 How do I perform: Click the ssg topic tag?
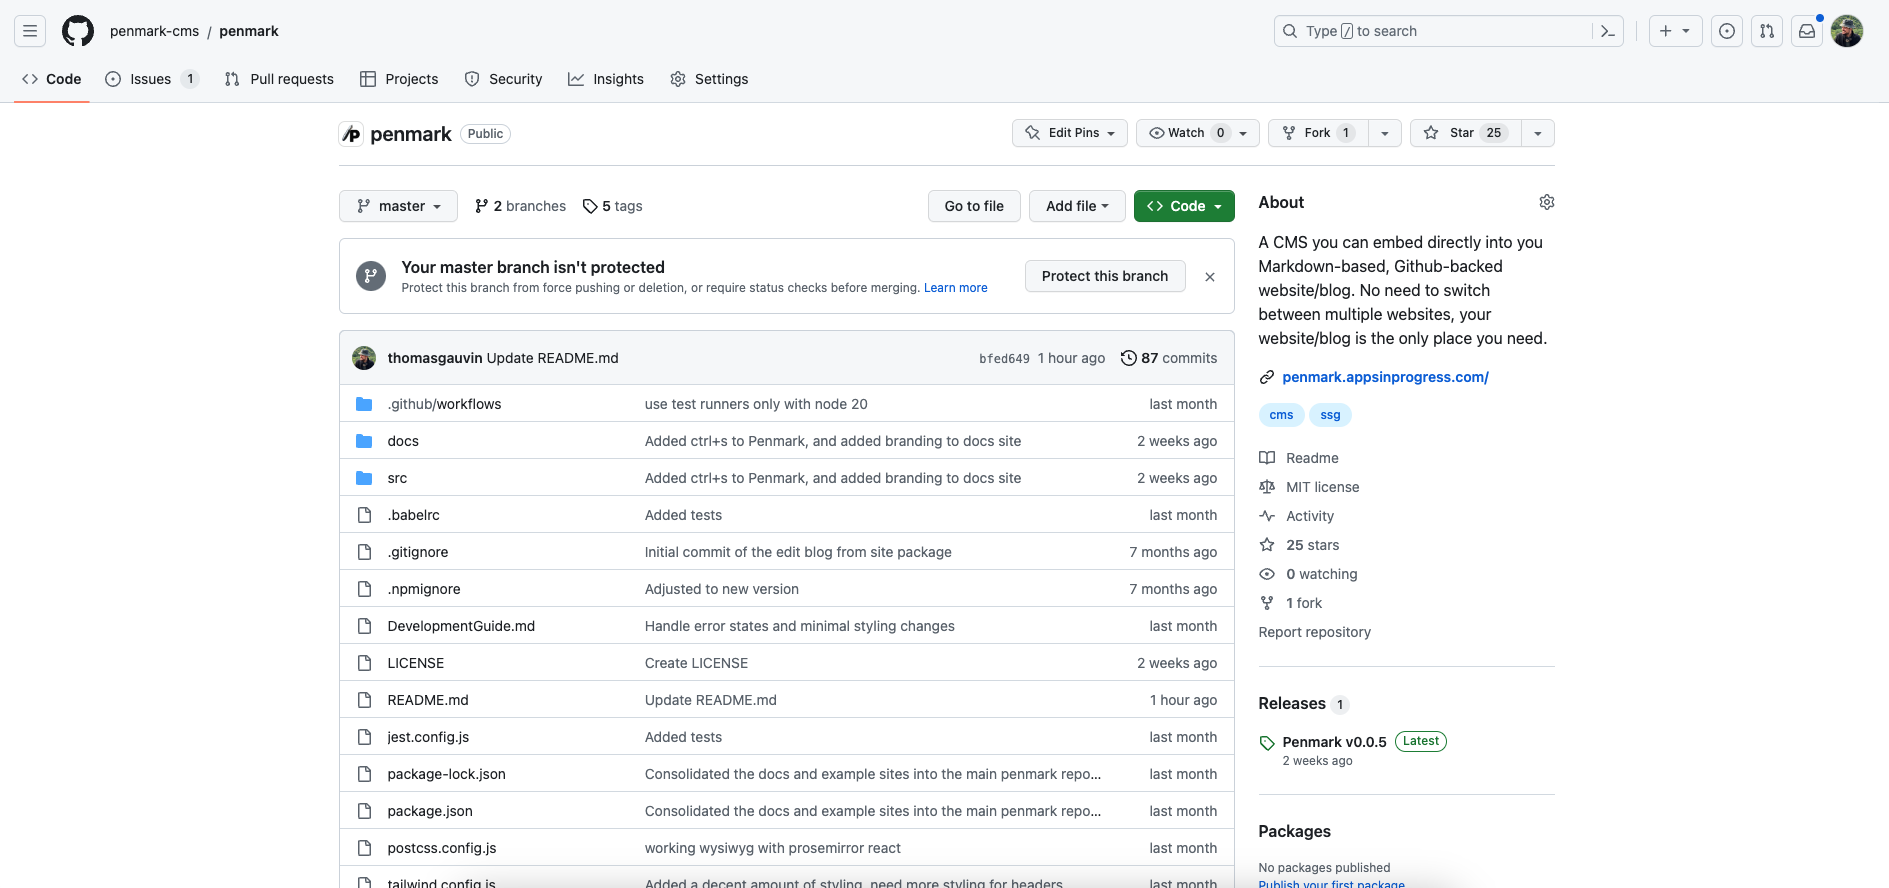tap(1330, 415)
